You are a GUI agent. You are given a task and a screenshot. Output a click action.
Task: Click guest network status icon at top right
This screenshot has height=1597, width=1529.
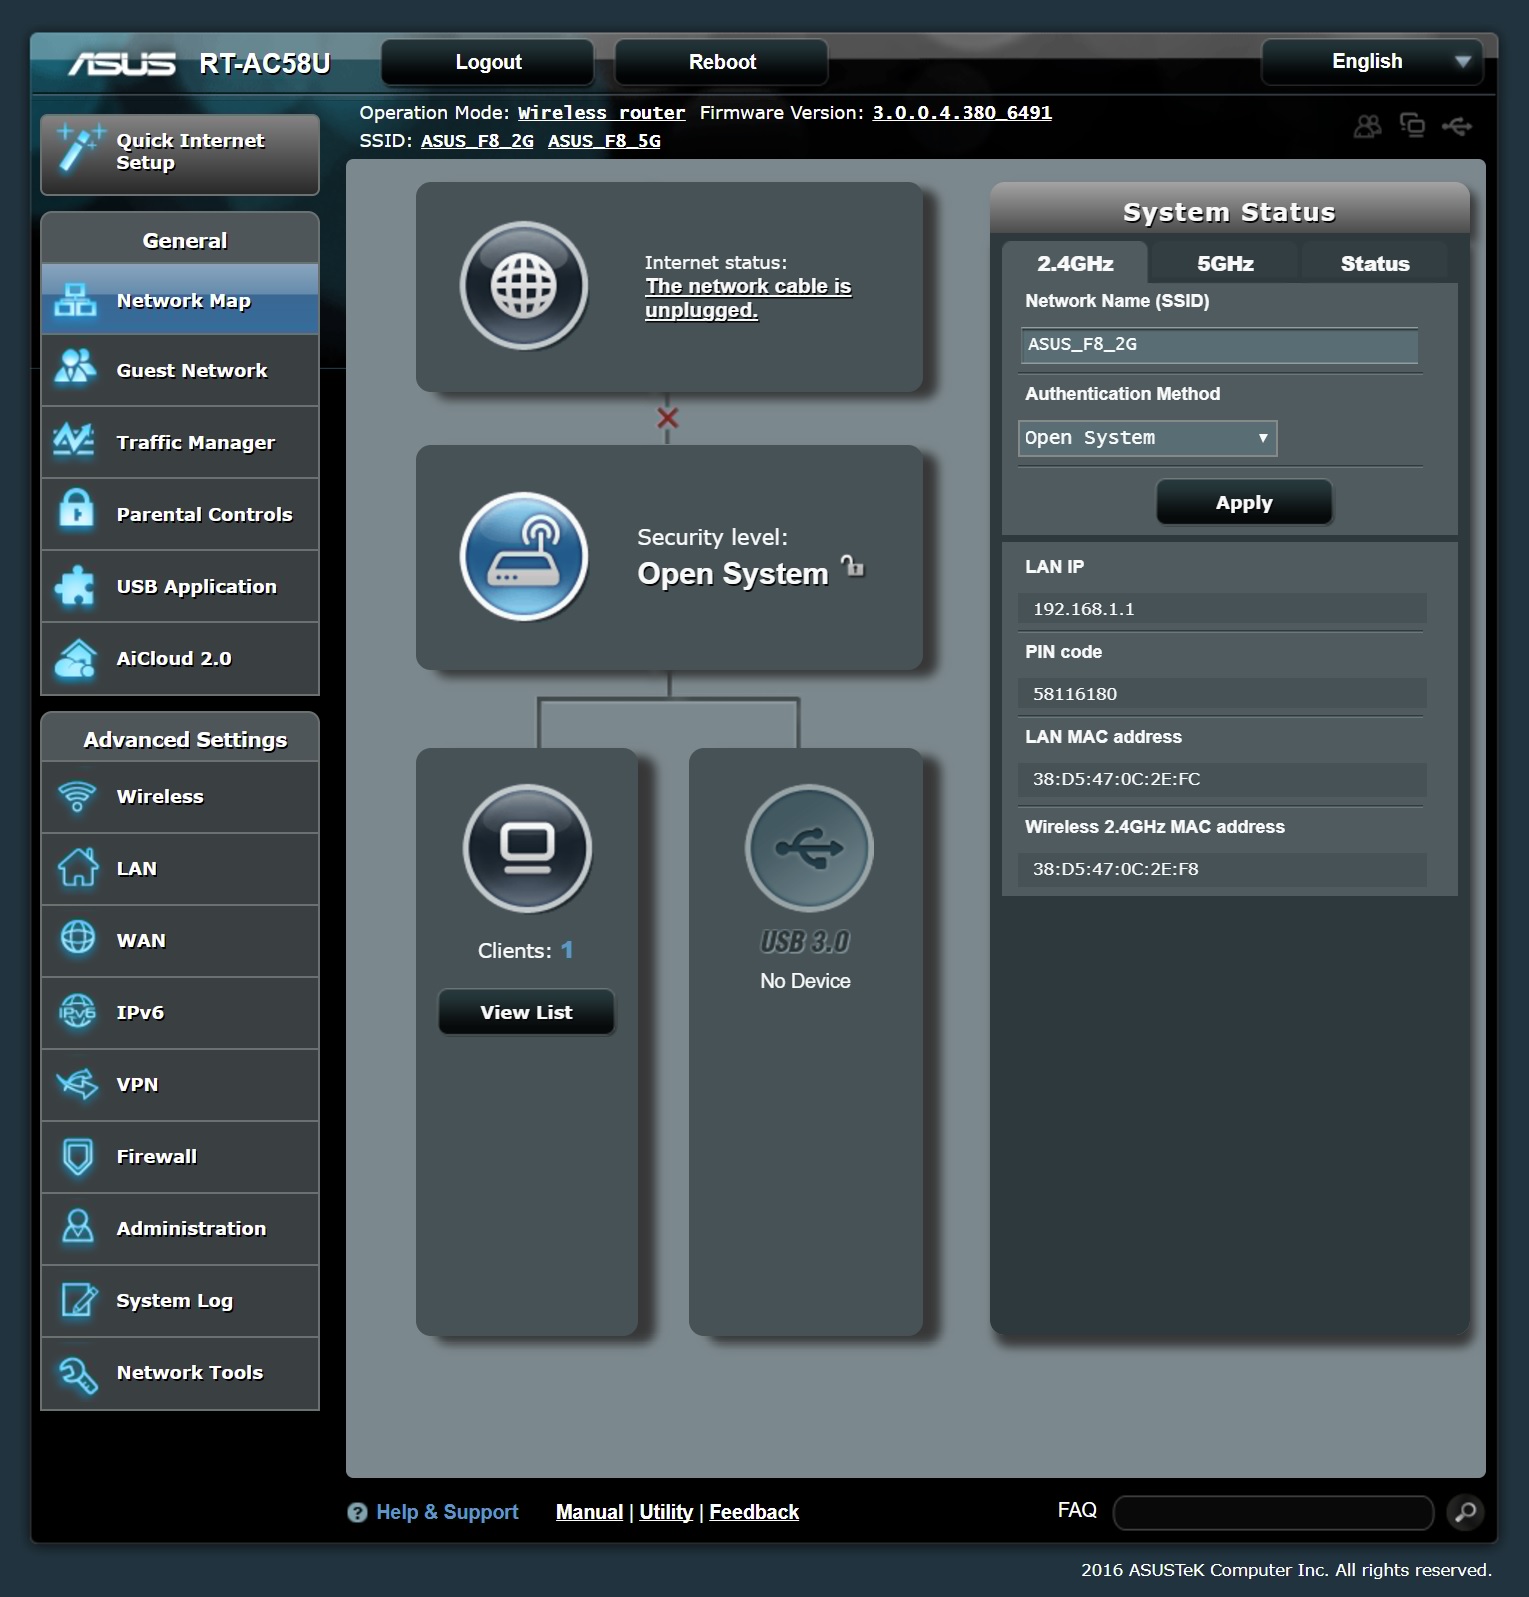(x=1367, y=126)
